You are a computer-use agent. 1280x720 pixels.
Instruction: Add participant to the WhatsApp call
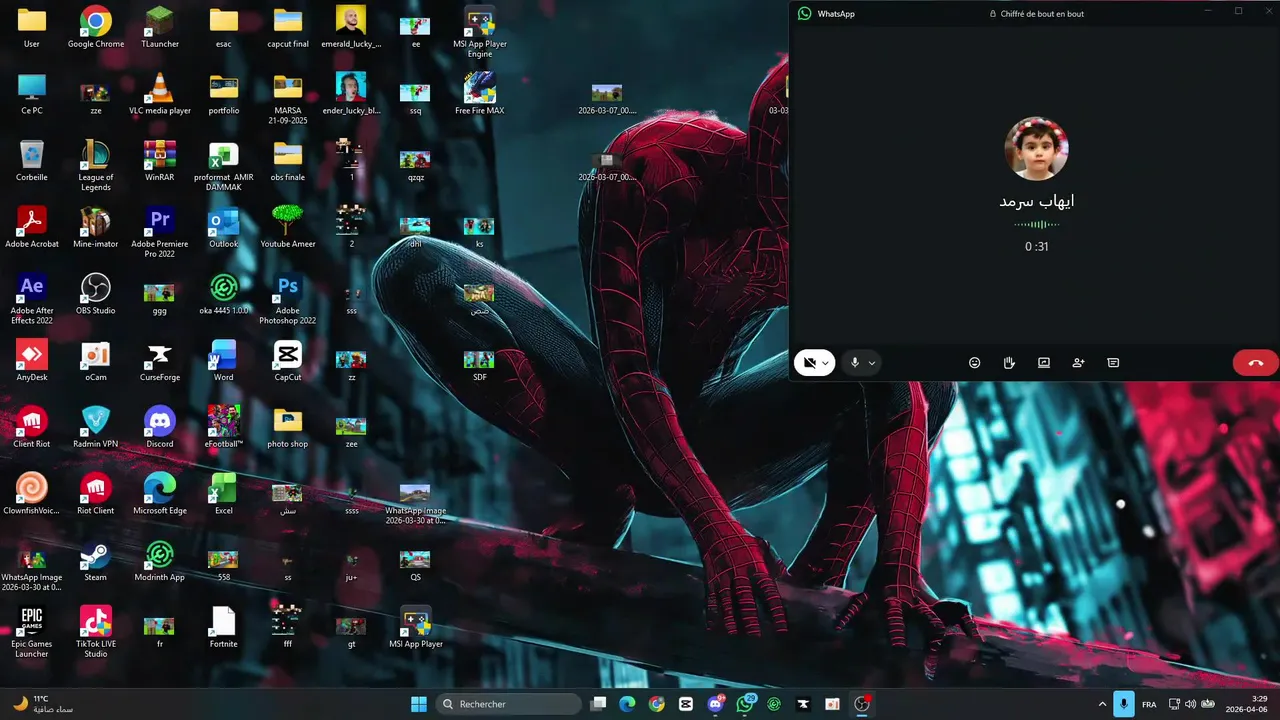(1078, 363)
